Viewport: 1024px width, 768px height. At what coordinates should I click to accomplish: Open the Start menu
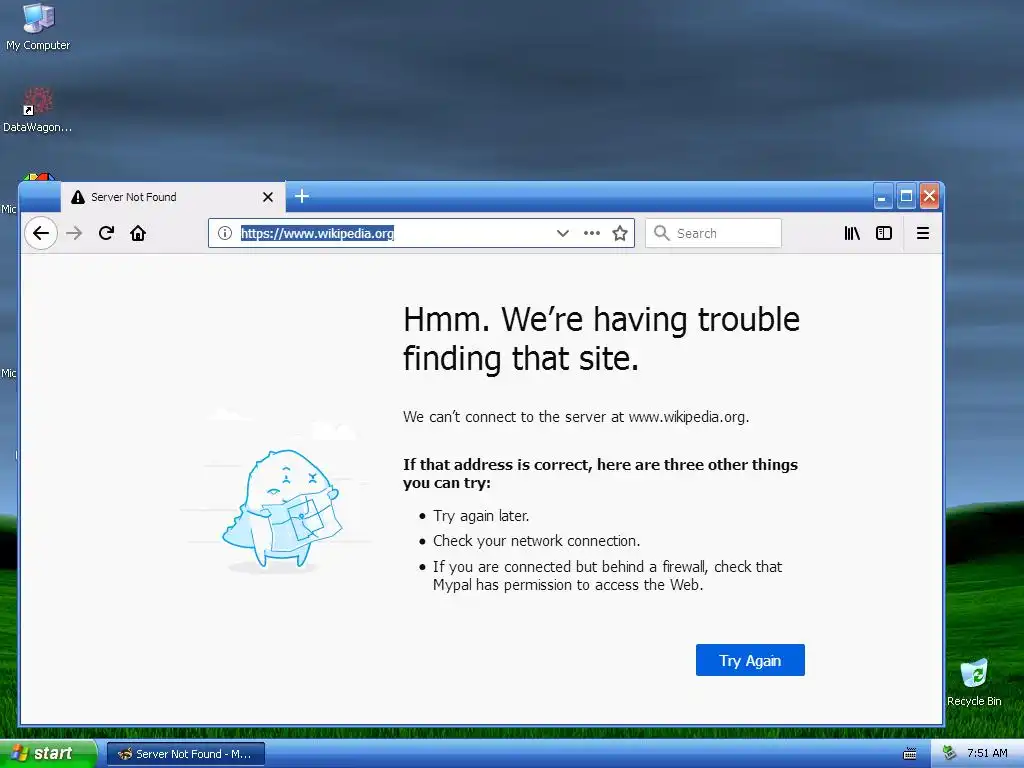tap(48, 754)
